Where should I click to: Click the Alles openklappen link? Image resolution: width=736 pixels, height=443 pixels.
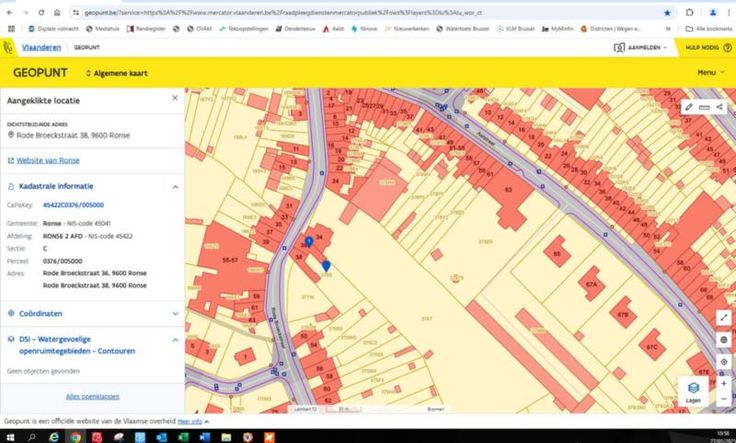point(92,396)
